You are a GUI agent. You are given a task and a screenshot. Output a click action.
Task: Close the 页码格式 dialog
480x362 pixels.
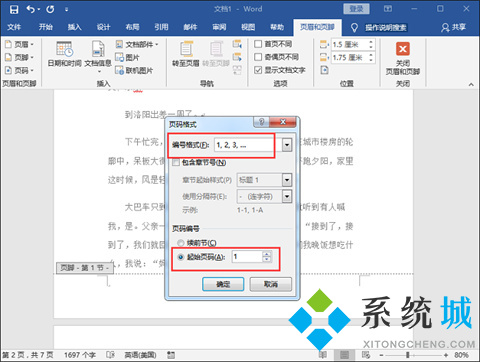283,122
